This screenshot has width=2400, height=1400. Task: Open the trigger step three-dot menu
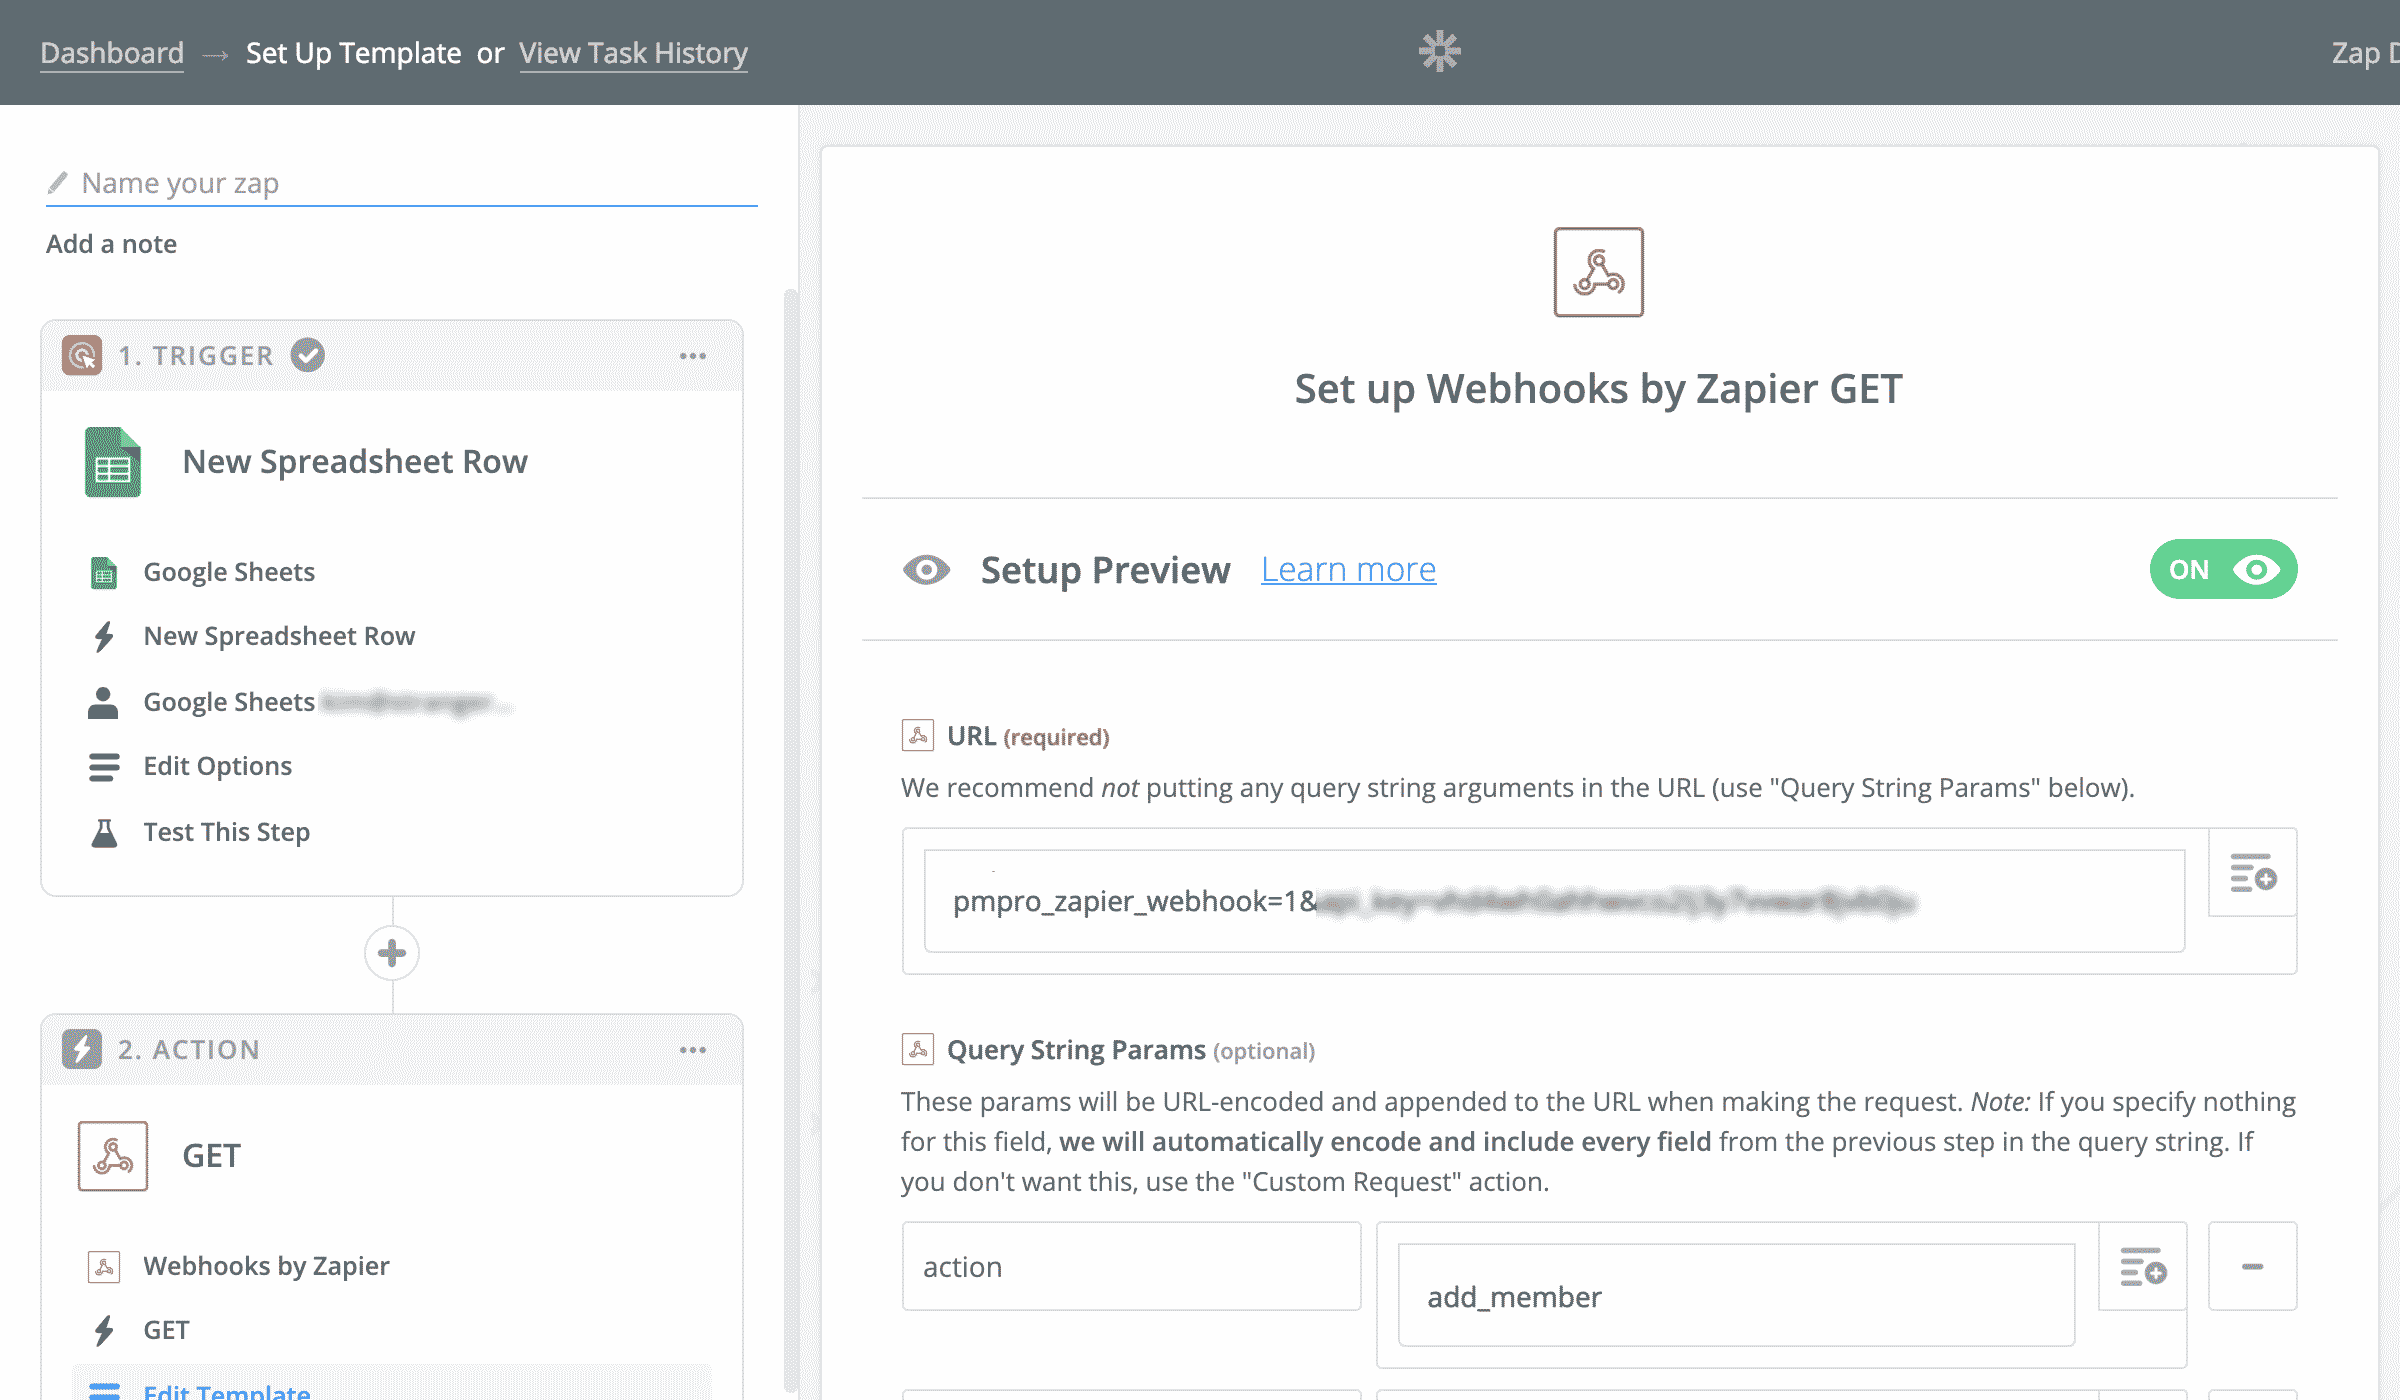(692, 356)
